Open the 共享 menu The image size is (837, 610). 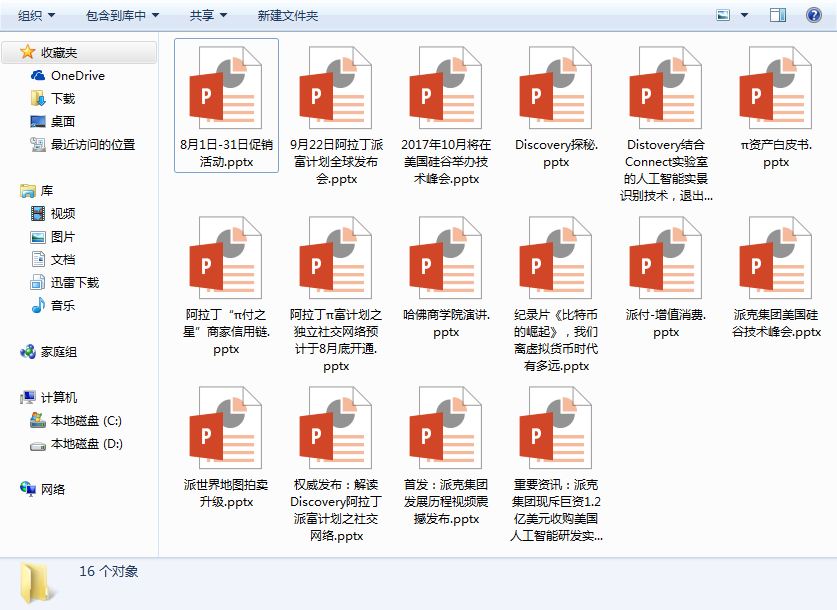pos(208,16)
